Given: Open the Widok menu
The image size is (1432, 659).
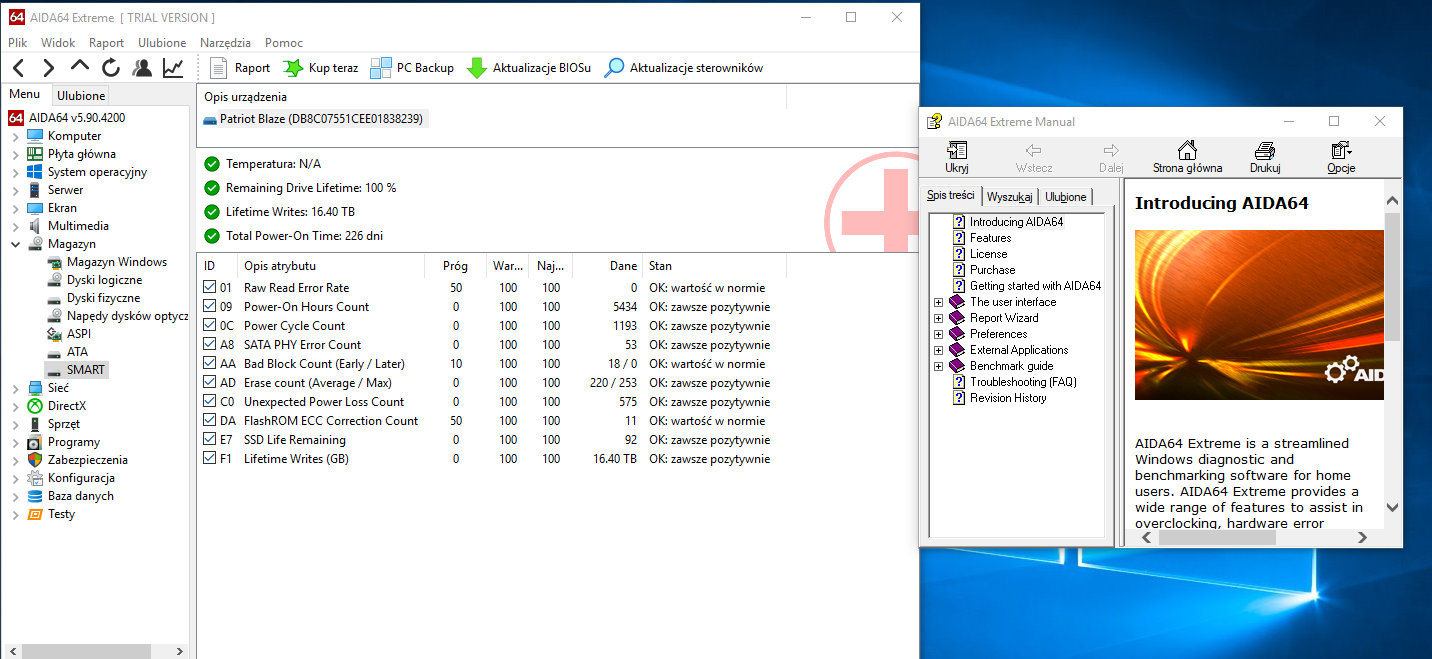Looking at the screenshot, I should tap(58, 43).
